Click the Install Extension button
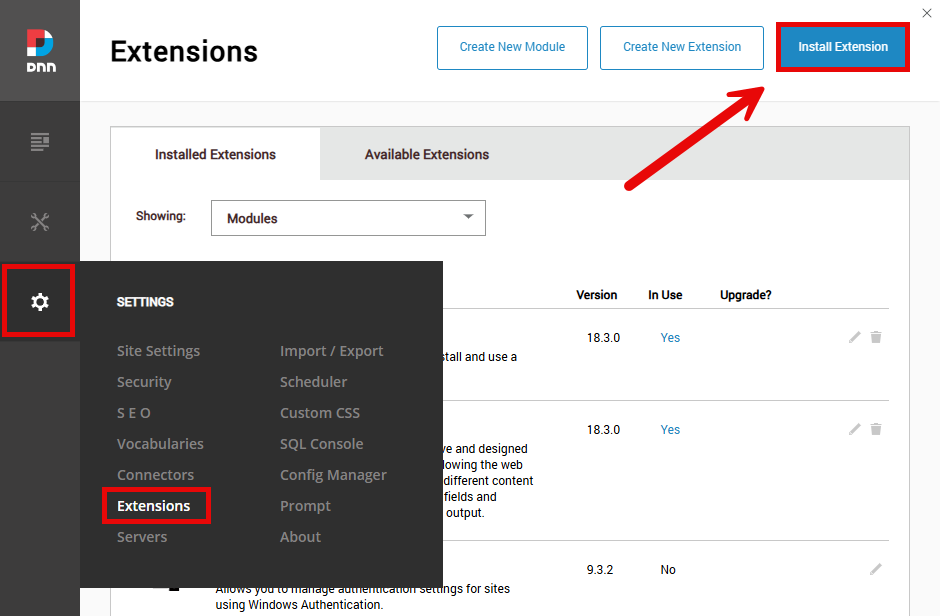 842,47
